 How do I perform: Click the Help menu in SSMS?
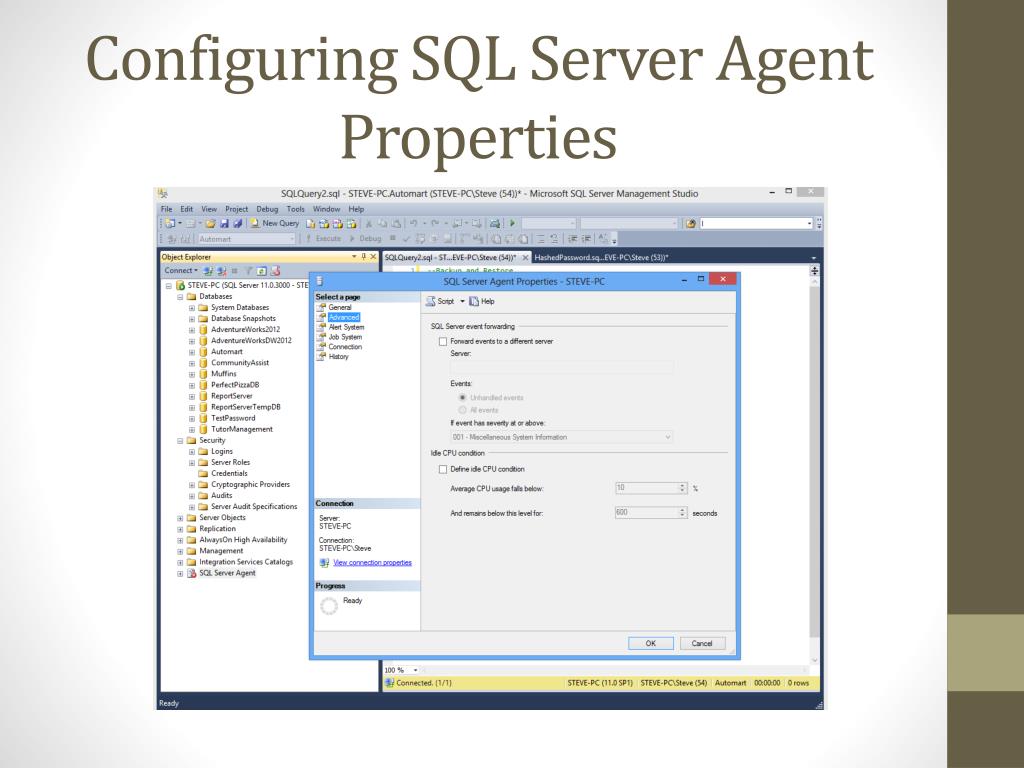click(356, 209)
